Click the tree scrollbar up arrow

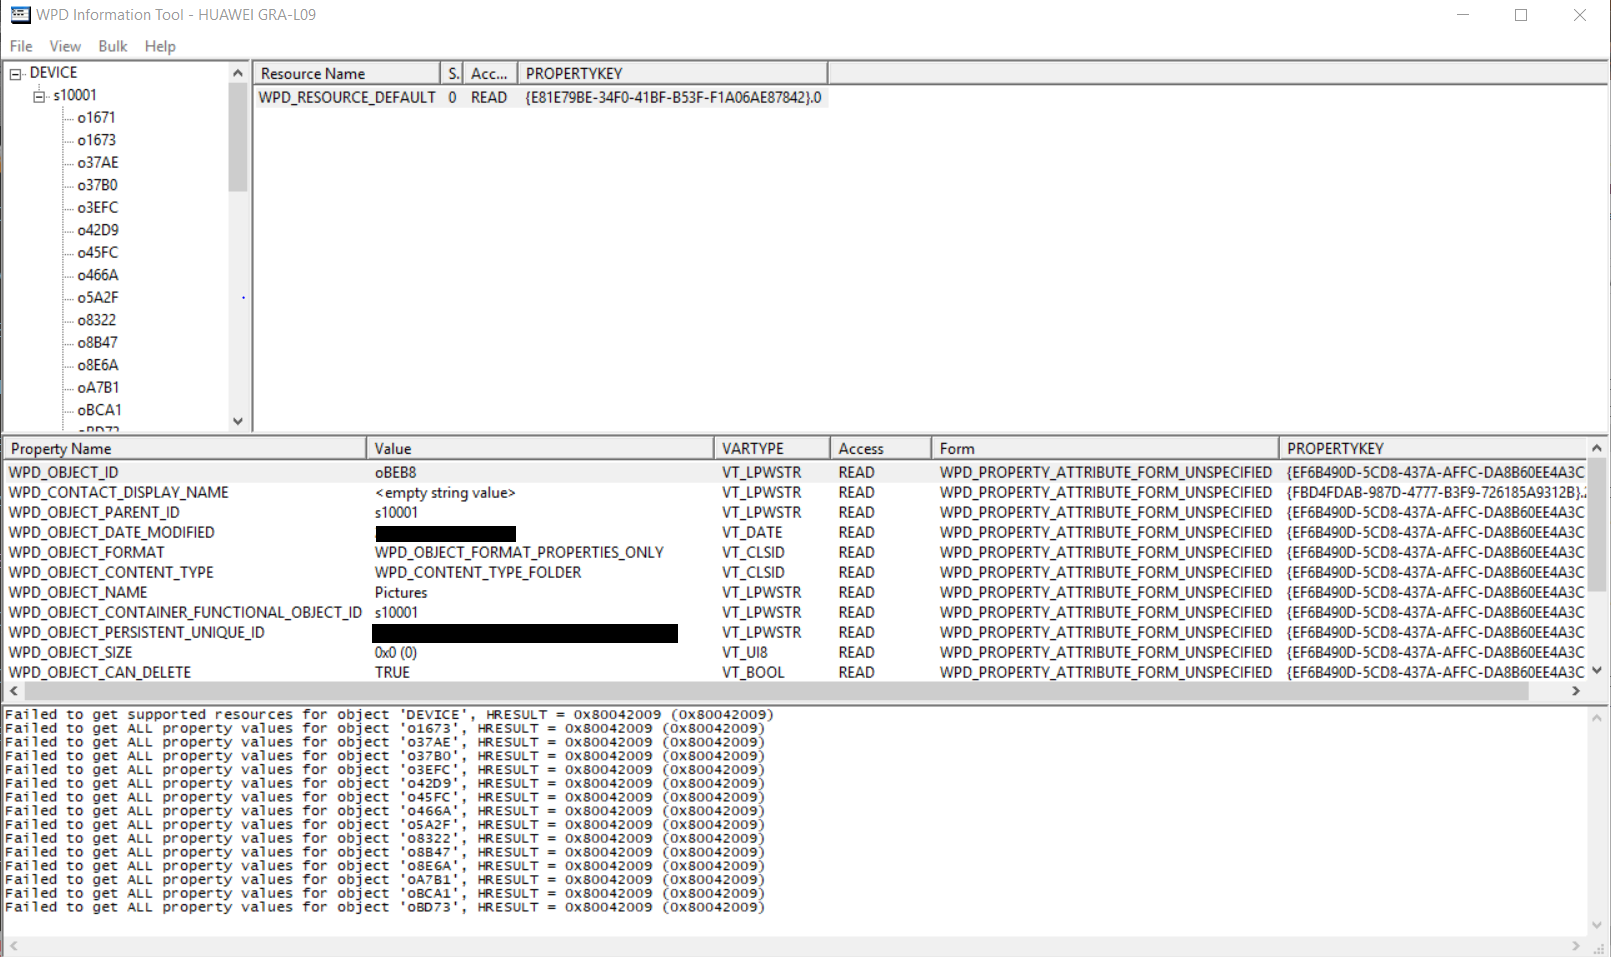pyautogui.click(x=238, y=73)
